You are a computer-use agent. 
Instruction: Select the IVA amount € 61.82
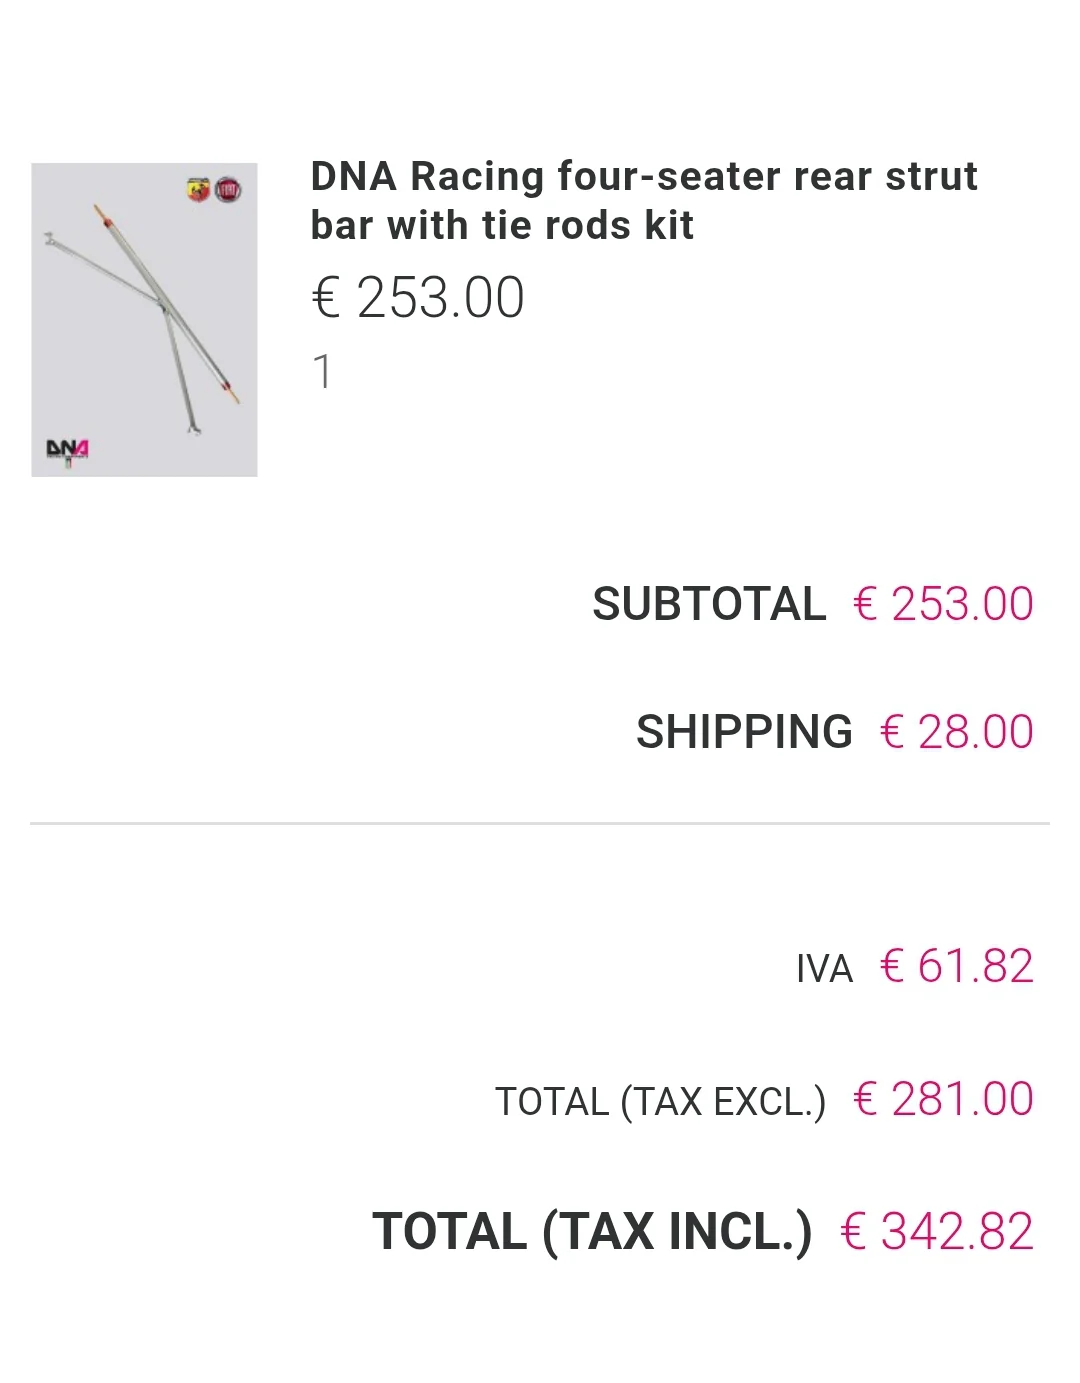(x=956, y=966)
